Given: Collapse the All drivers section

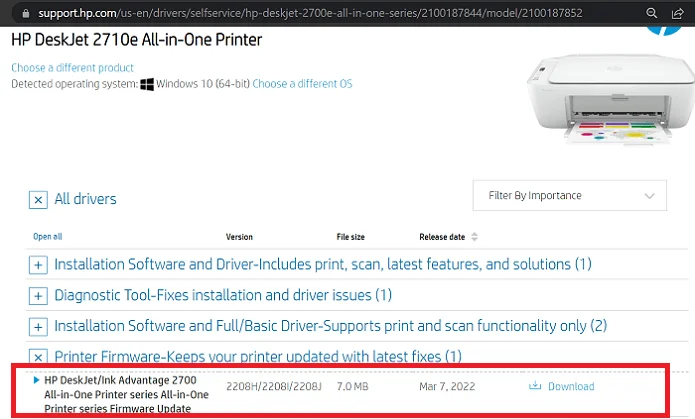Looking at the screenshot, I should click(38, 200).
